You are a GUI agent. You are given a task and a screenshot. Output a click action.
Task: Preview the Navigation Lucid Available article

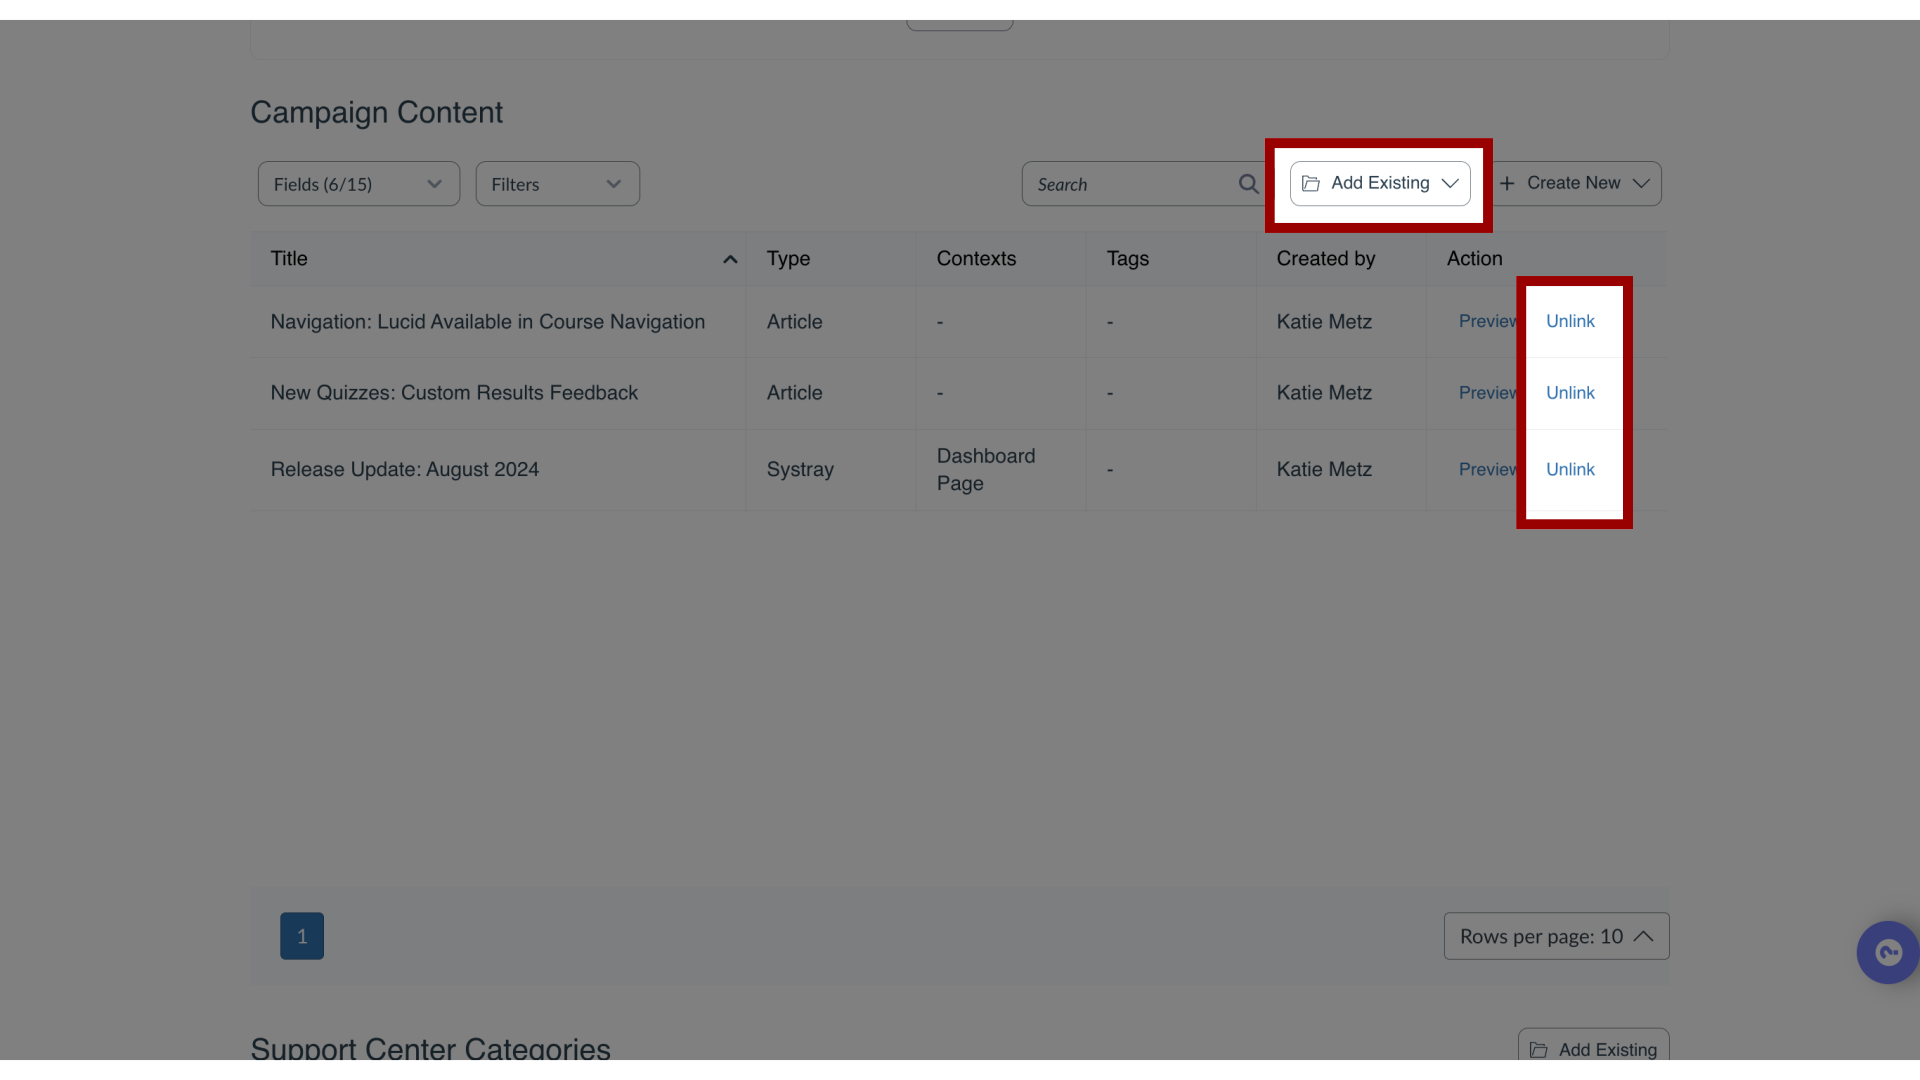[x=1487, y=322]
